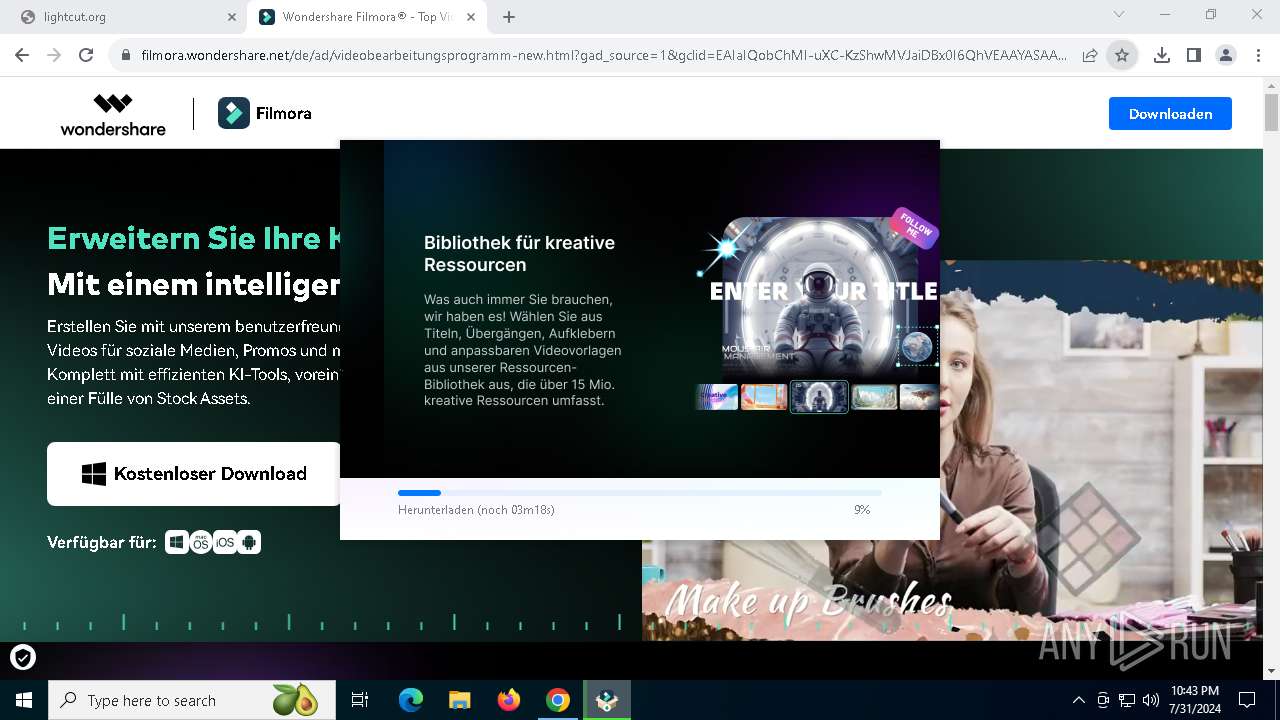Click the browser forward arrow
This screenshot has height=720, width=1280.
tap(55, 55)
